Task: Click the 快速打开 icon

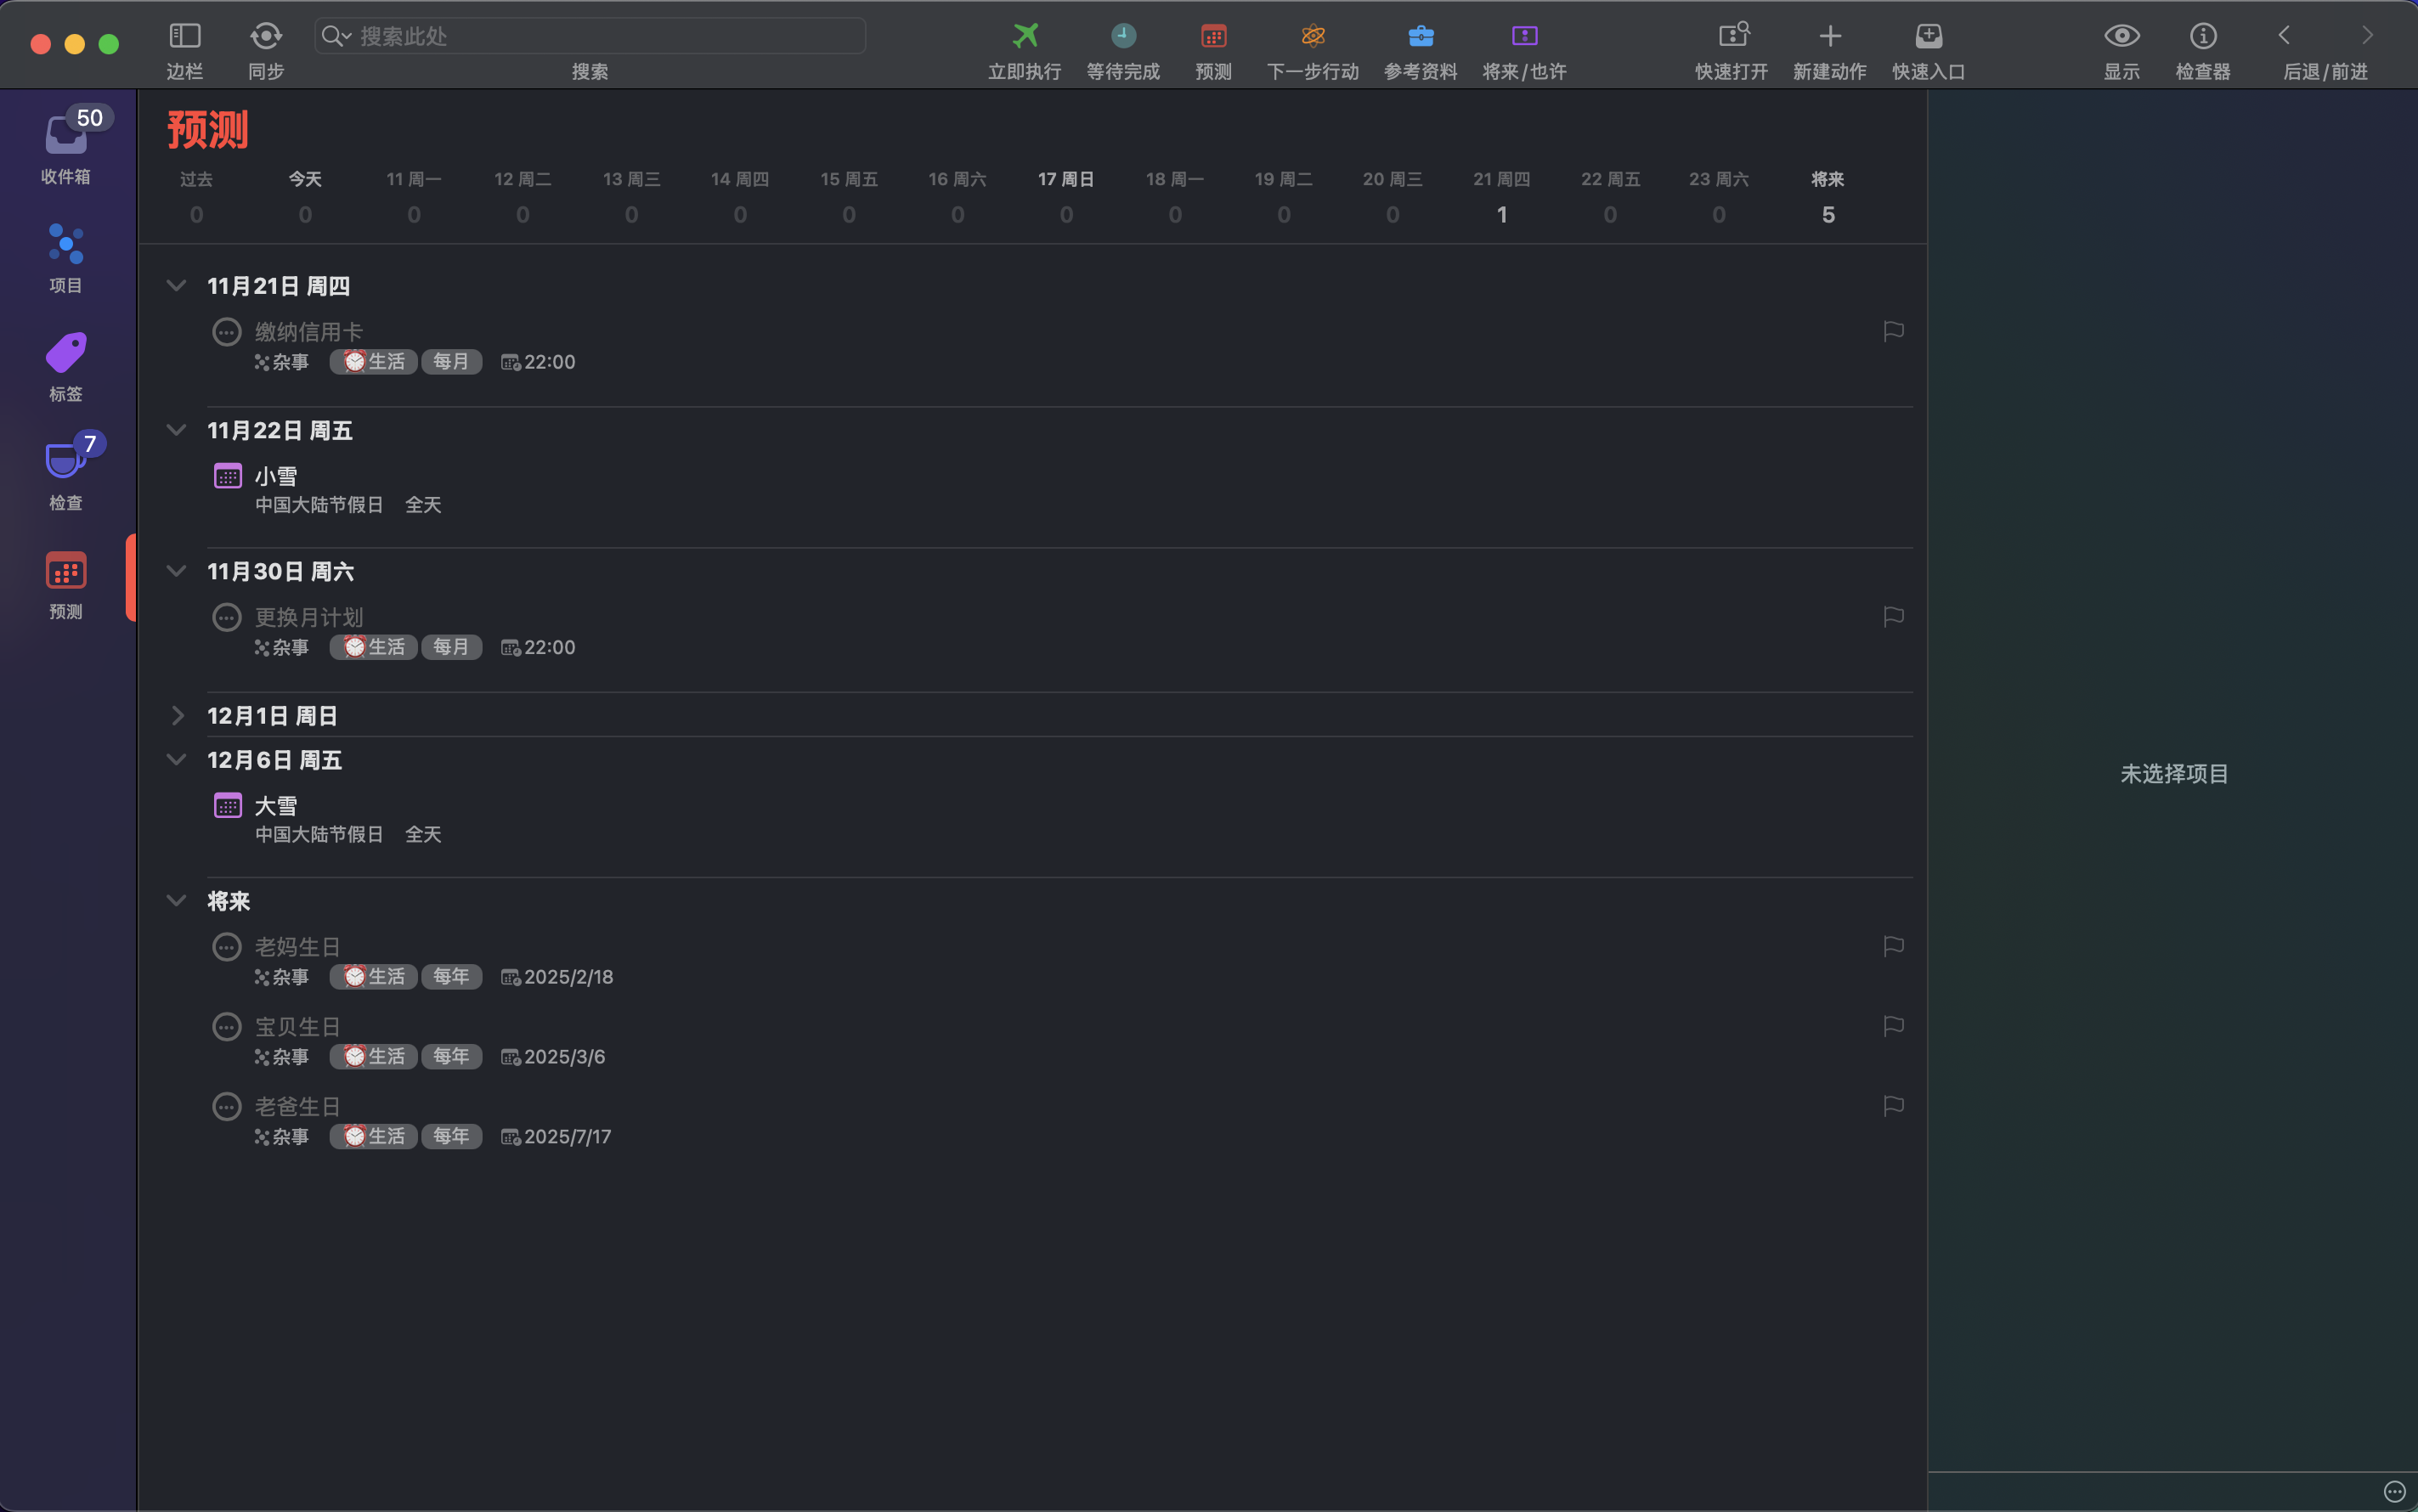Action: click(x=1733, y=36)
